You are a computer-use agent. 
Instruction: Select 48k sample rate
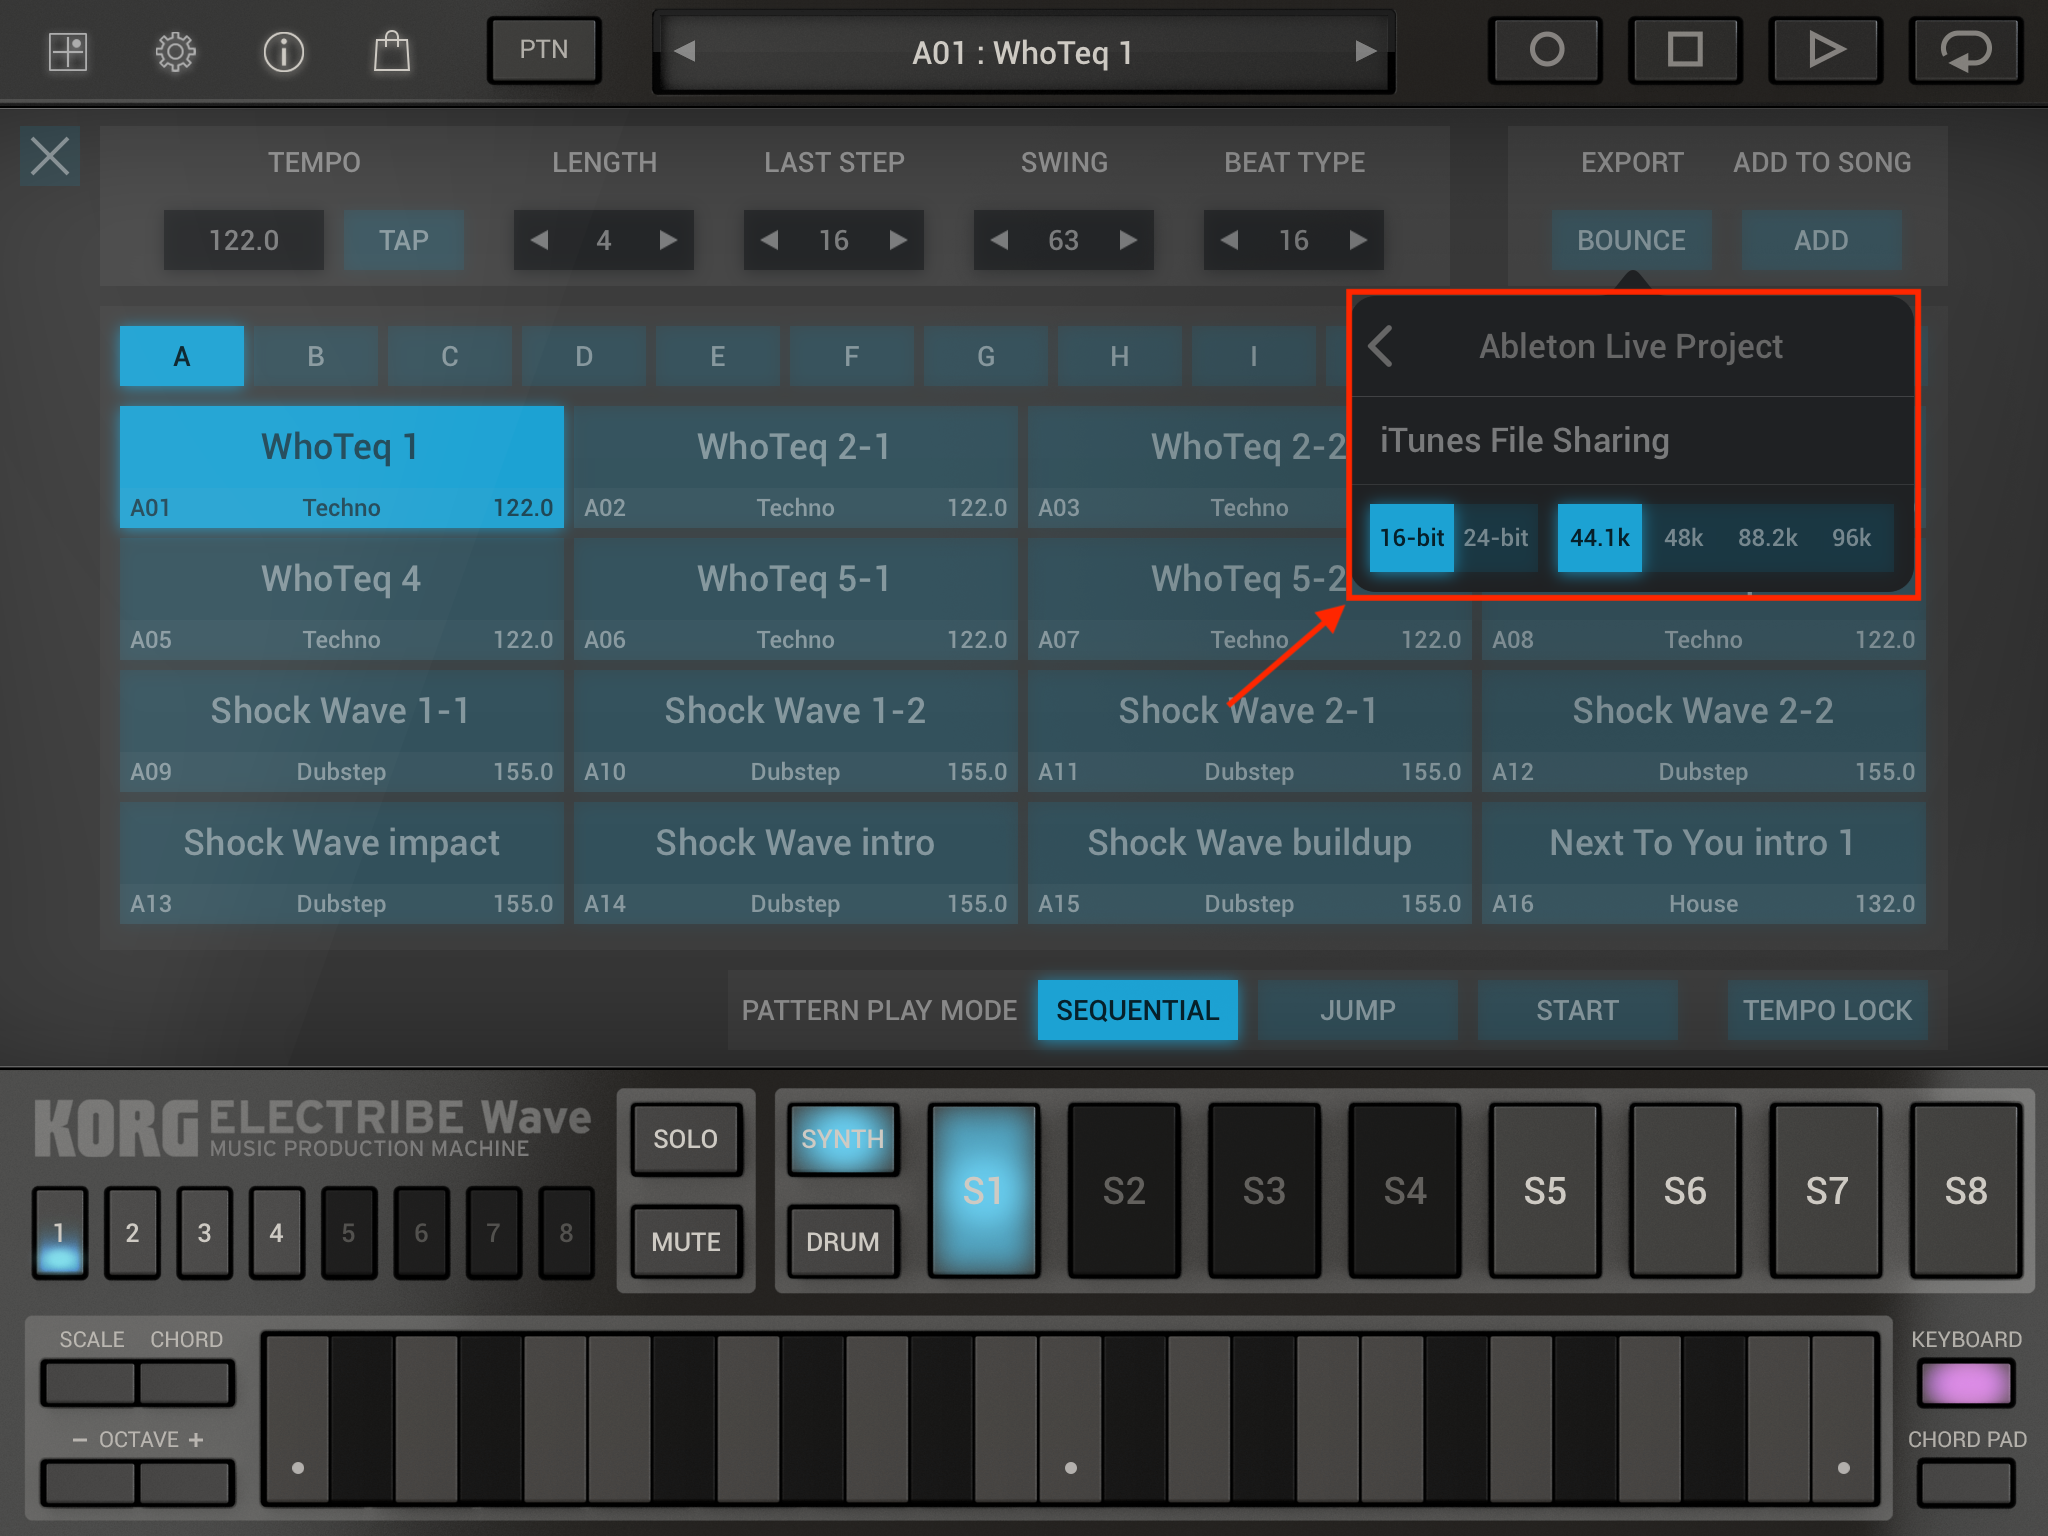[x=1683, y=538]
